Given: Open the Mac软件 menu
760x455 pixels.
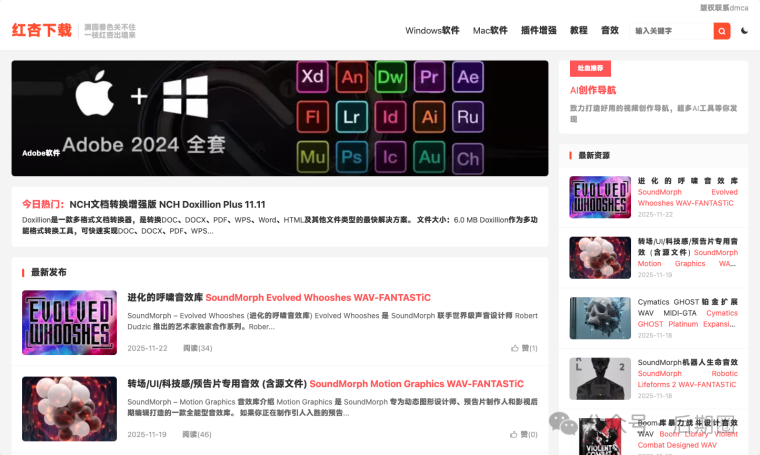Looking at the screenshot, I should tap(490, 31).
